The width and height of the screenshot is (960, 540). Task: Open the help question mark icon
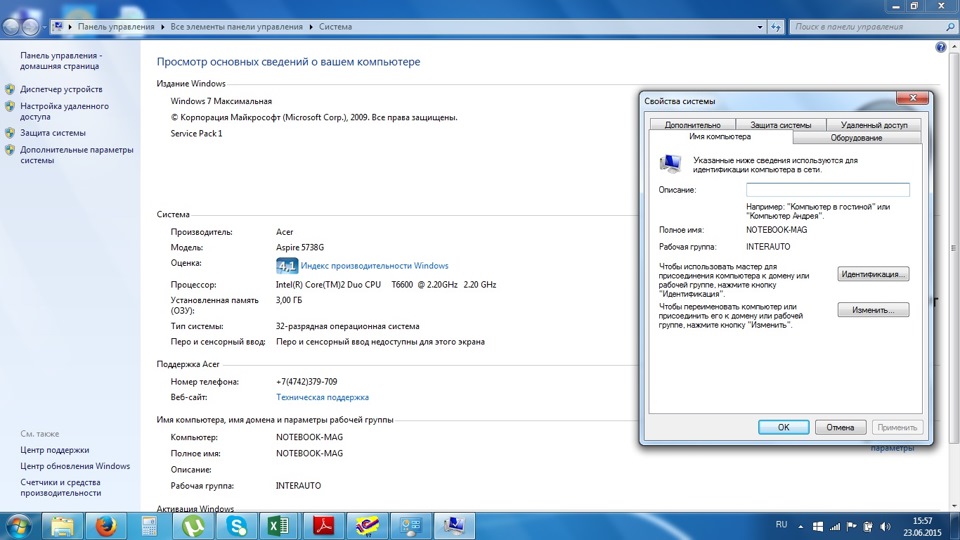940,47
